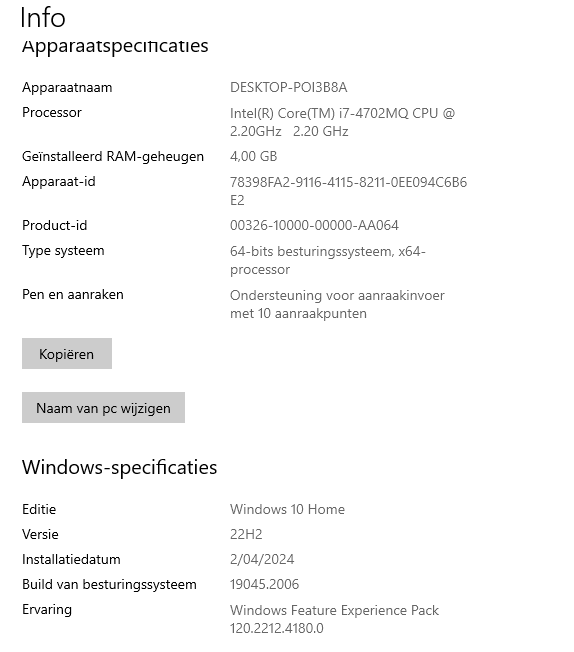Click the Windows 10 Home edition value
Image resolution: width=574 pixels, height=652 pixels.
[287, 509]
